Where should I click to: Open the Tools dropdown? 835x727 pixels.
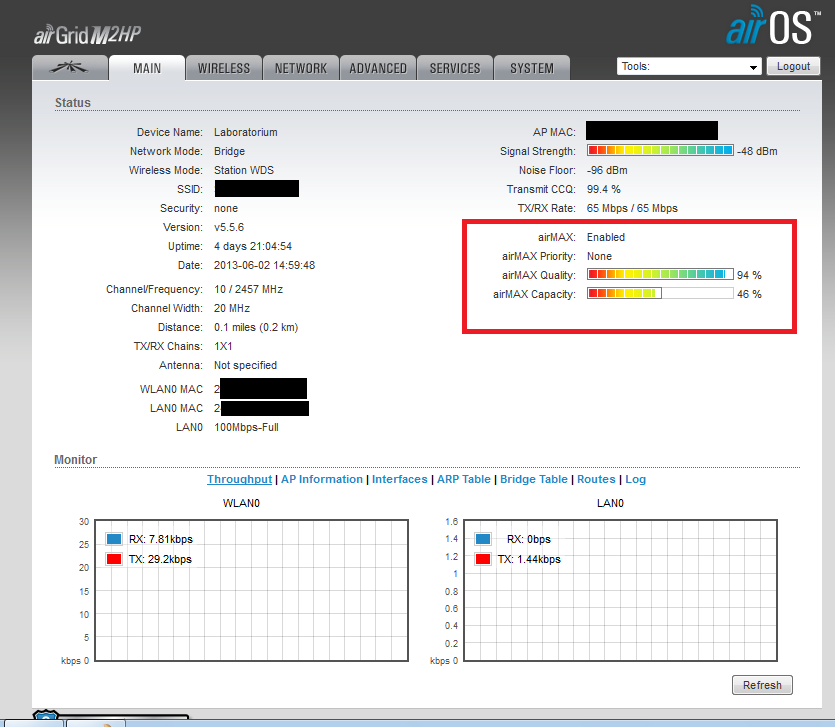[689, 65]
